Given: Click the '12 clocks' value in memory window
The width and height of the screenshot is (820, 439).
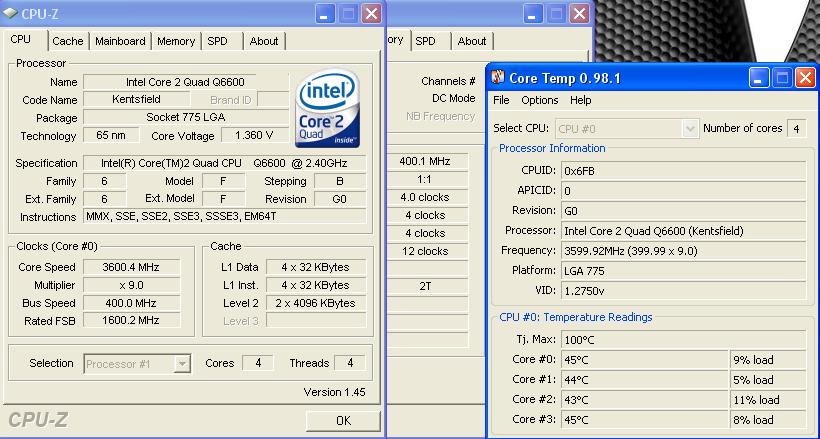Looking at the screenshot, I should [428, 251].
